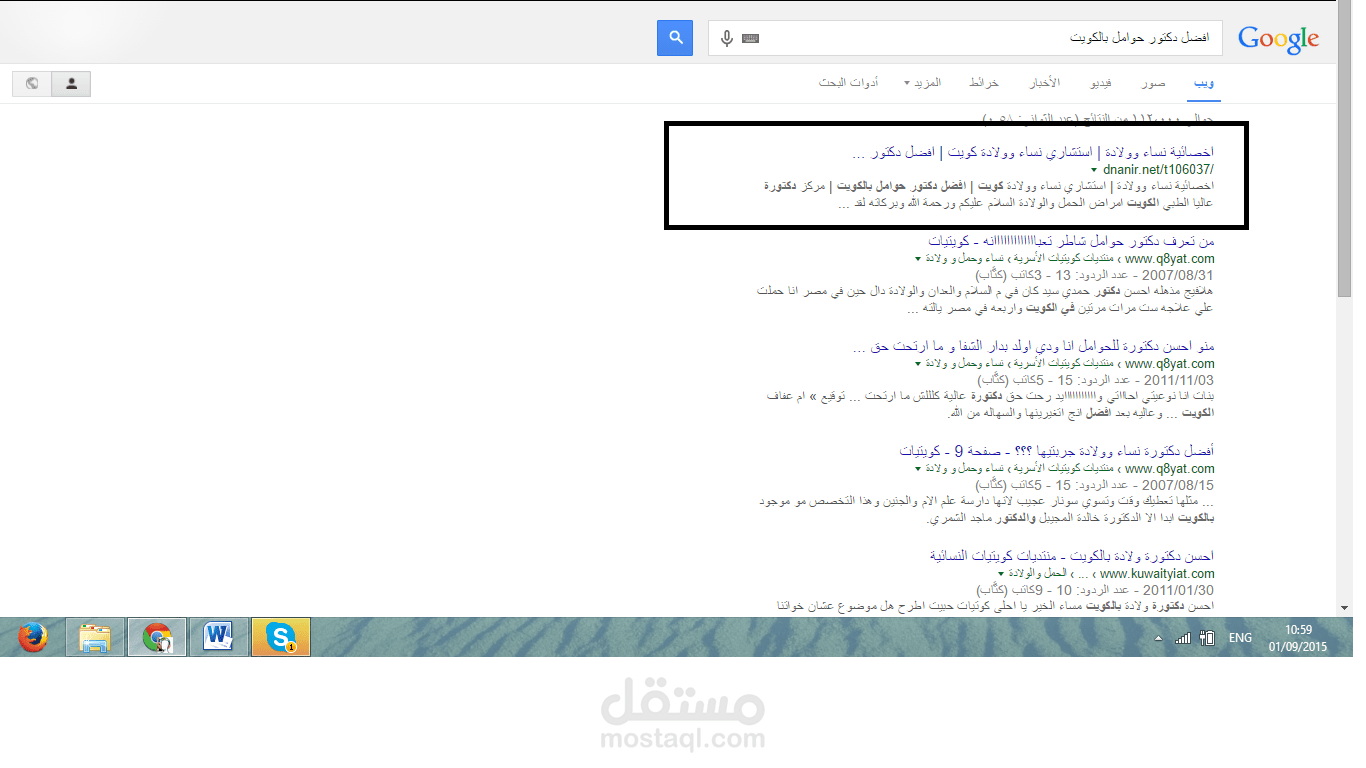Open the on-screen keyboard input tool icon
The width and height of the screenshot is (1366, 768).
(x=750, y=39)
